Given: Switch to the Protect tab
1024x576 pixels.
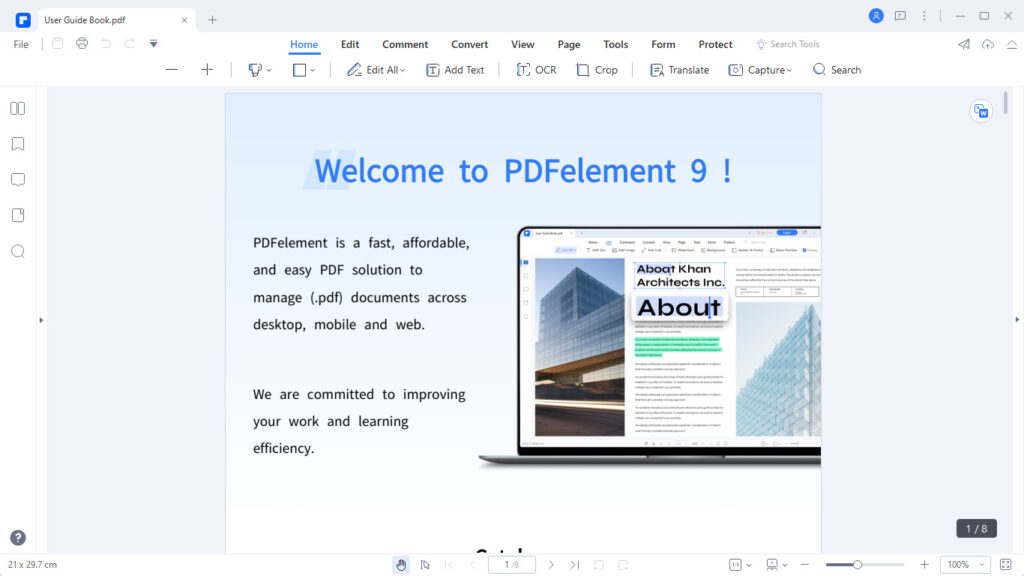Looking at the screenshot, I should tap(715, 44).
